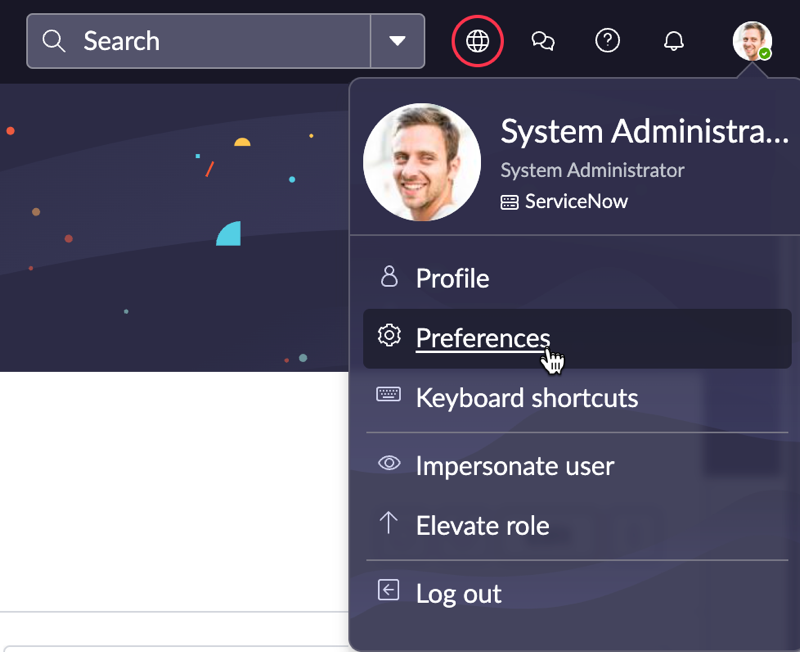This screenshot has width=800, height=652.
Task: Click Log out in user menu
Action: coord(577,593)
